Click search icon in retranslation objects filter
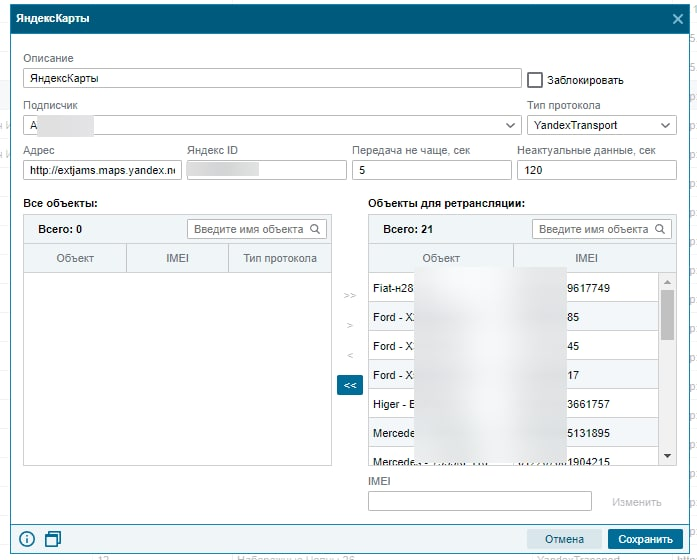The width and height of the screenshot is (697, 560). coord(660,229)
